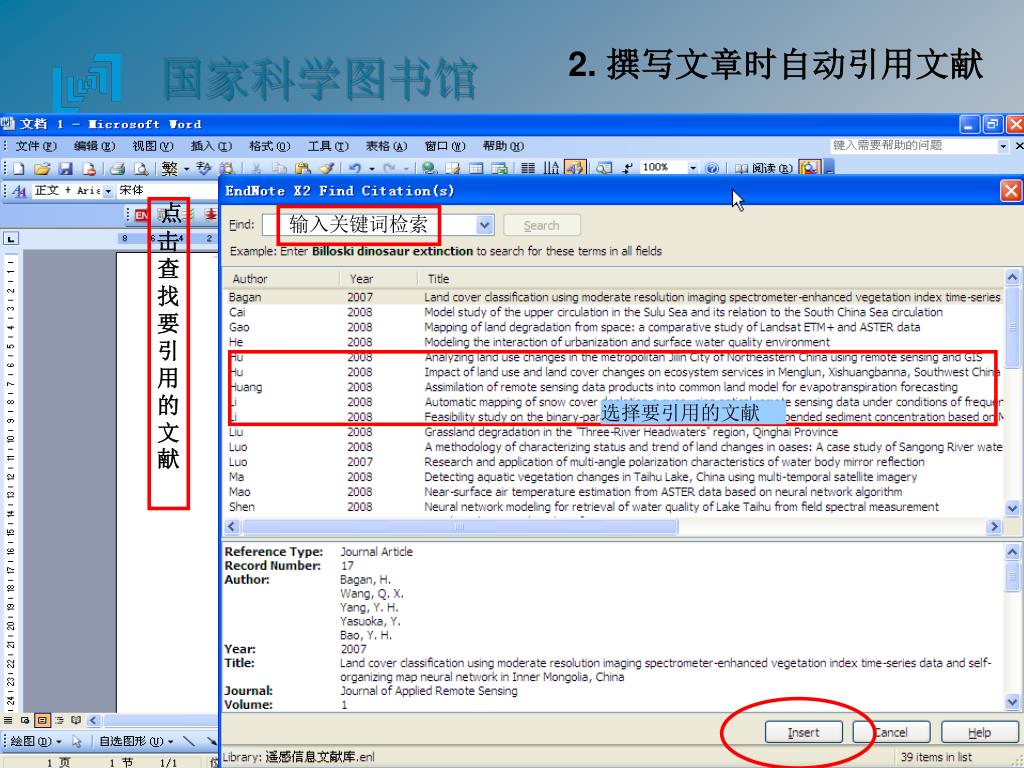The width and height of the screenshot is (1024, 768).
Task: Click the Spelling and grammar check icon
Action: coord(204,168)
